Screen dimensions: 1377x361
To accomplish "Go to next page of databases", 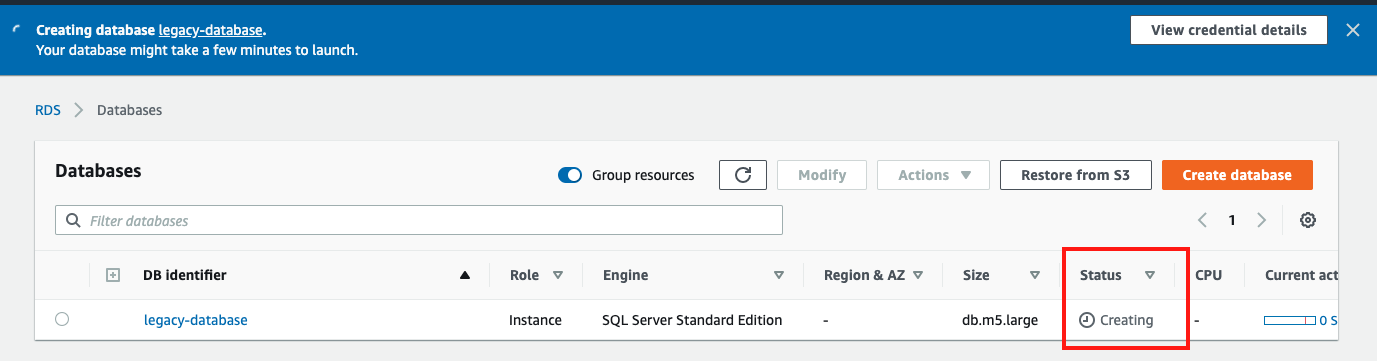I will (1262, 220).
